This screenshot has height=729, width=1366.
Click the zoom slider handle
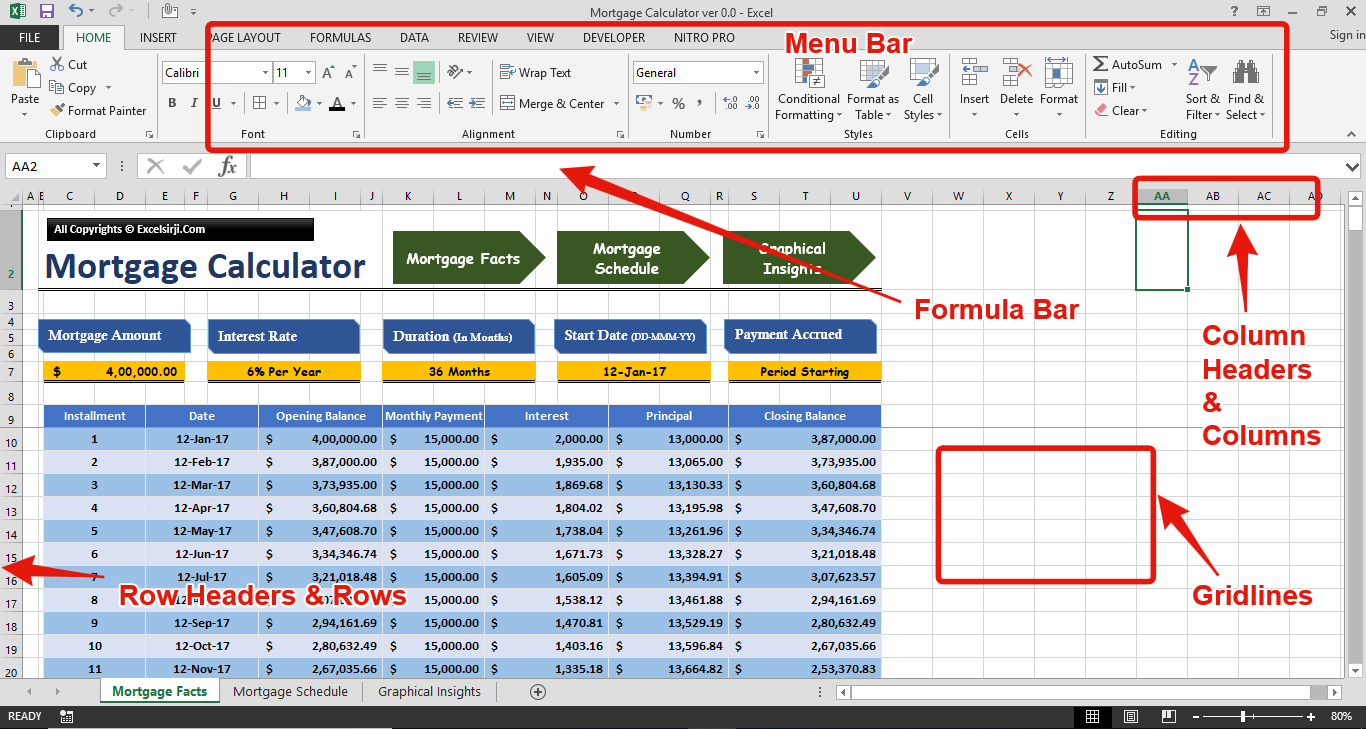click(1243, 716)
